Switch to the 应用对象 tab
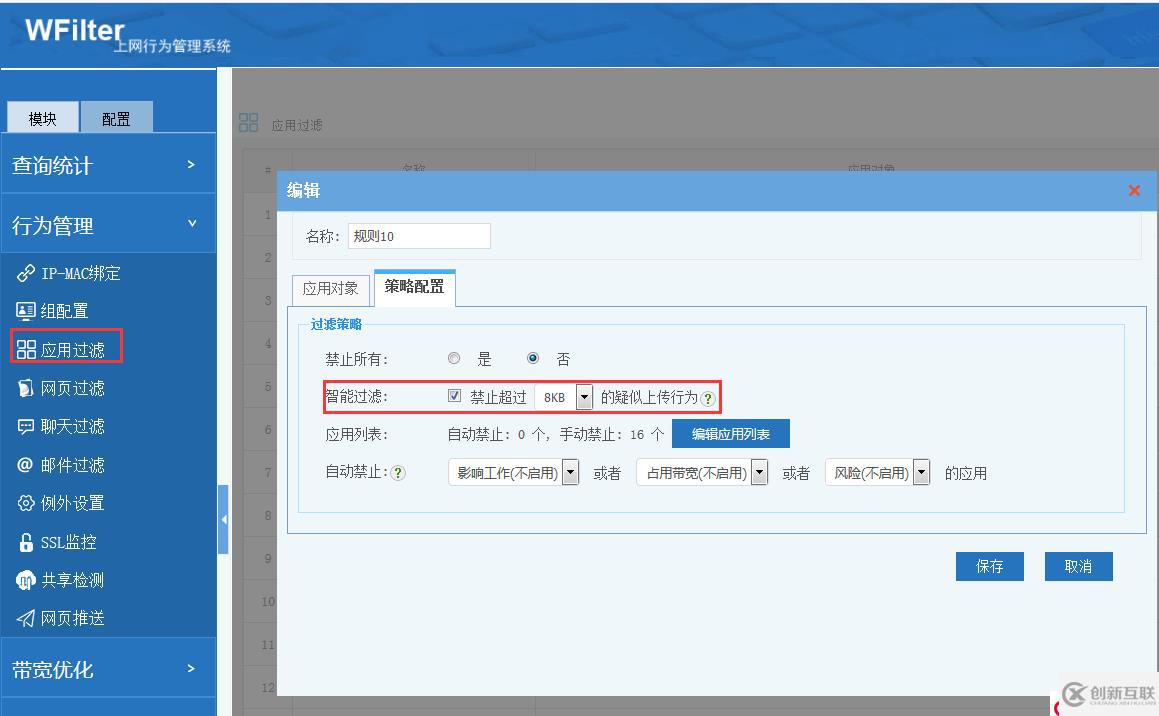Image resolution: width=1159 pixels, height=716 pixels. [330, 288]
